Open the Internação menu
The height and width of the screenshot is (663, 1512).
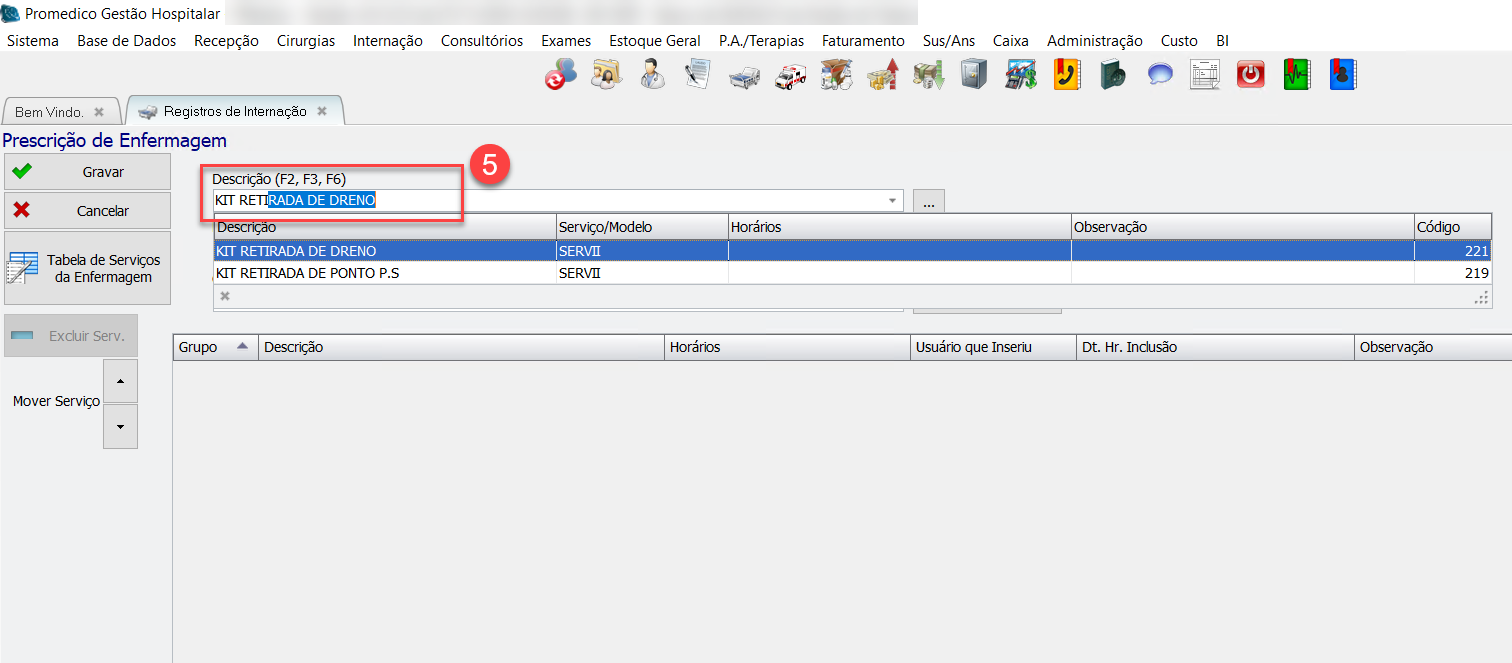coord(387,41)
